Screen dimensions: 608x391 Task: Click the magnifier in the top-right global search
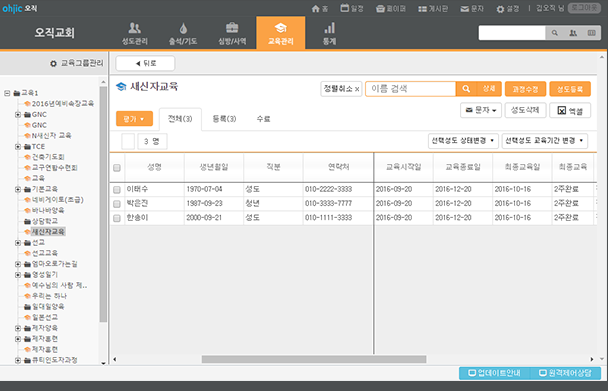pyautogui.click(x=554, y=33)
